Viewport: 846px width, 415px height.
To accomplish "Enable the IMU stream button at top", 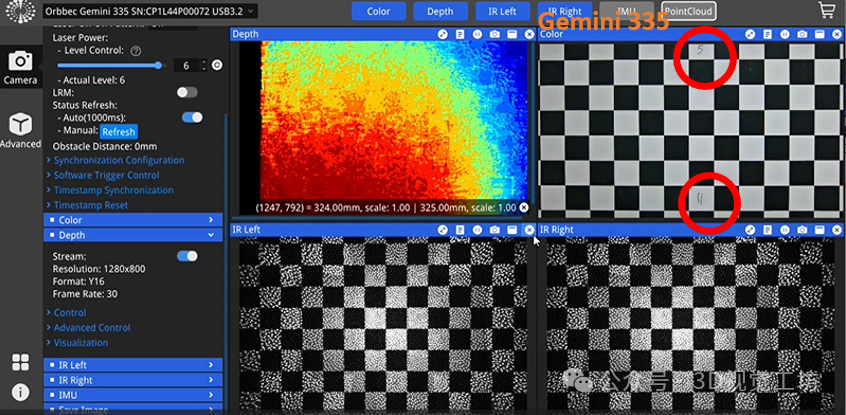I will coord(626,11).
